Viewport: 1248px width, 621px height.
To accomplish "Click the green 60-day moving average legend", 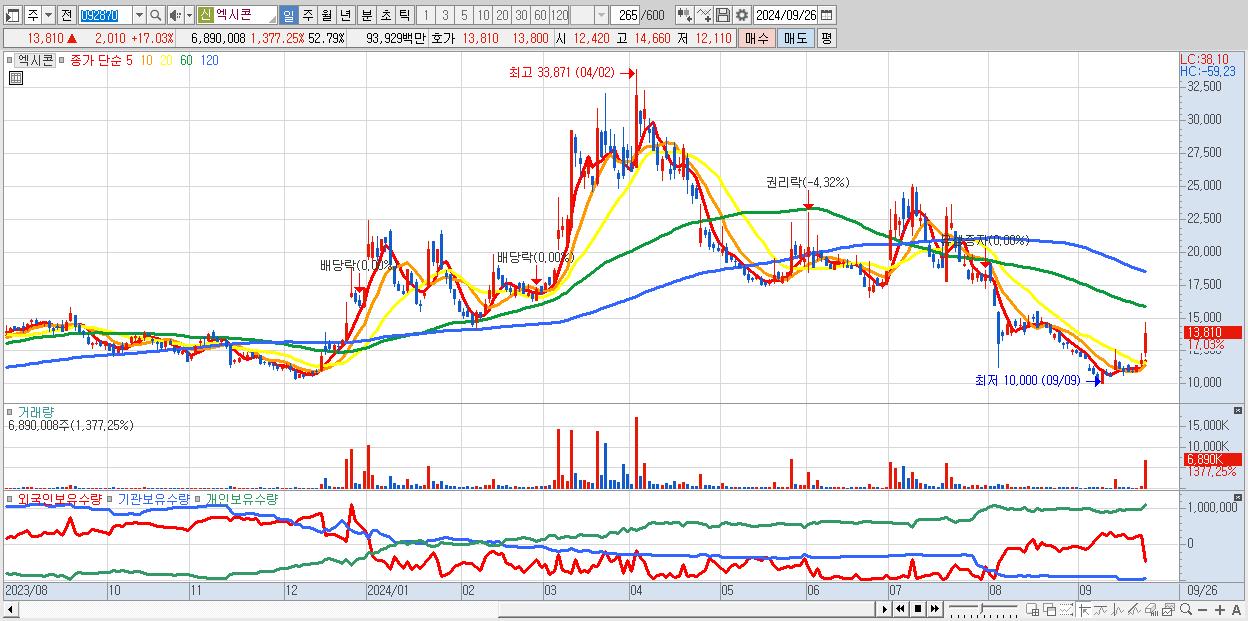I will (188, 60).
